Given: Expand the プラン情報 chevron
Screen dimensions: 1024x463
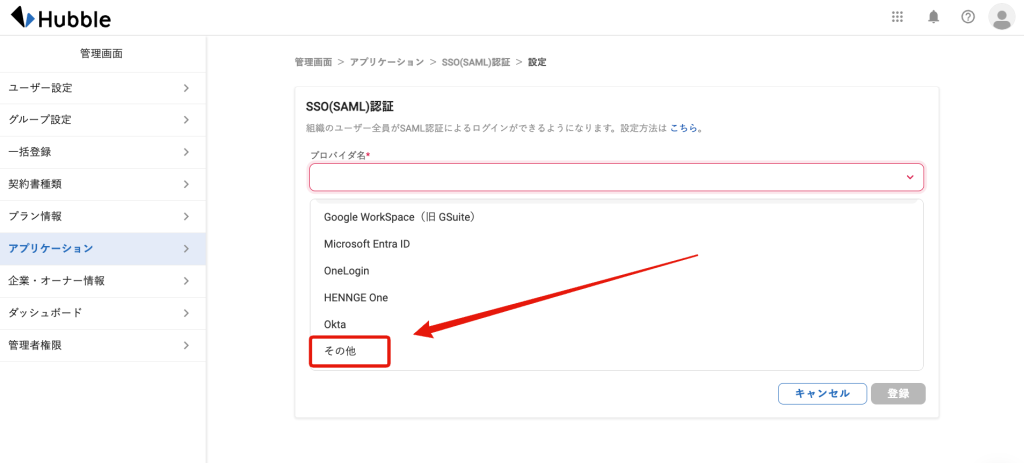Looking at the screenshot, I should coord(186,216).
